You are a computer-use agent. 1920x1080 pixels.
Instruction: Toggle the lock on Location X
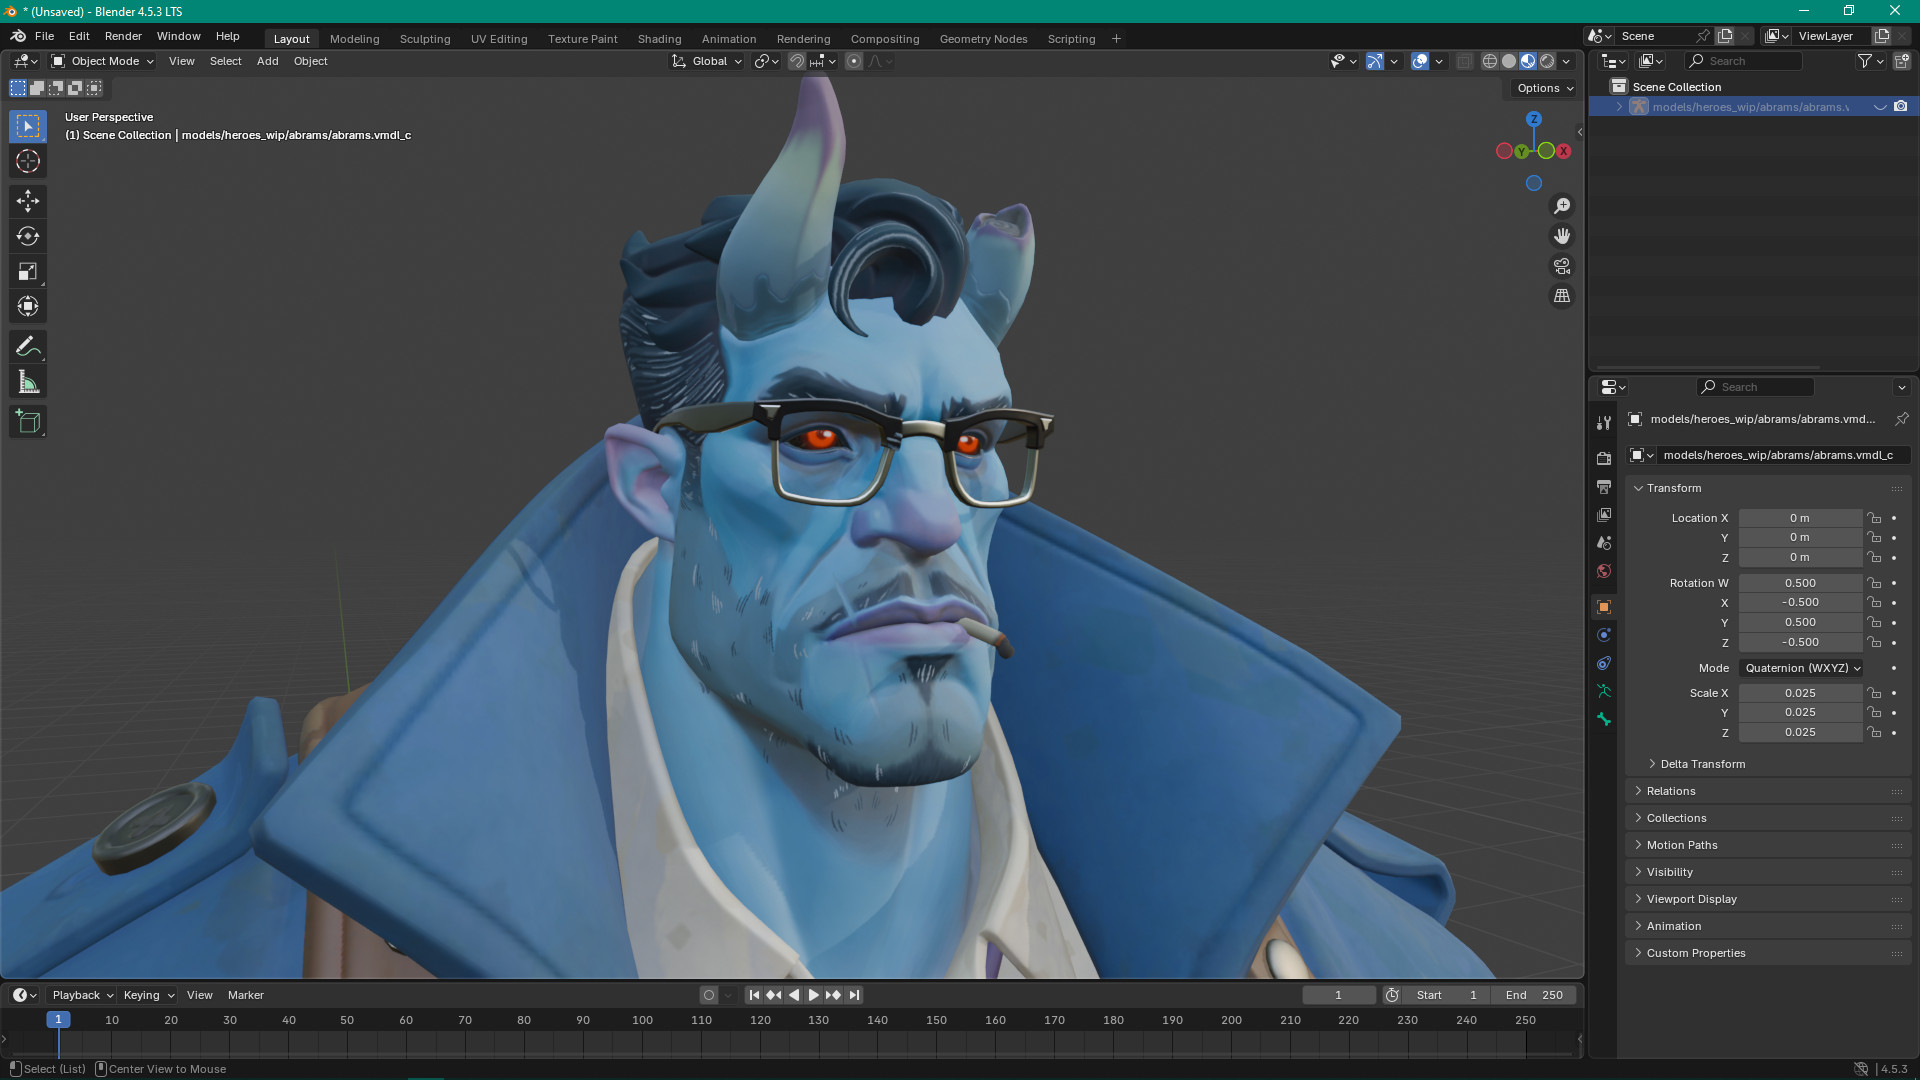pyautogui.click(x=1874, y=518)
